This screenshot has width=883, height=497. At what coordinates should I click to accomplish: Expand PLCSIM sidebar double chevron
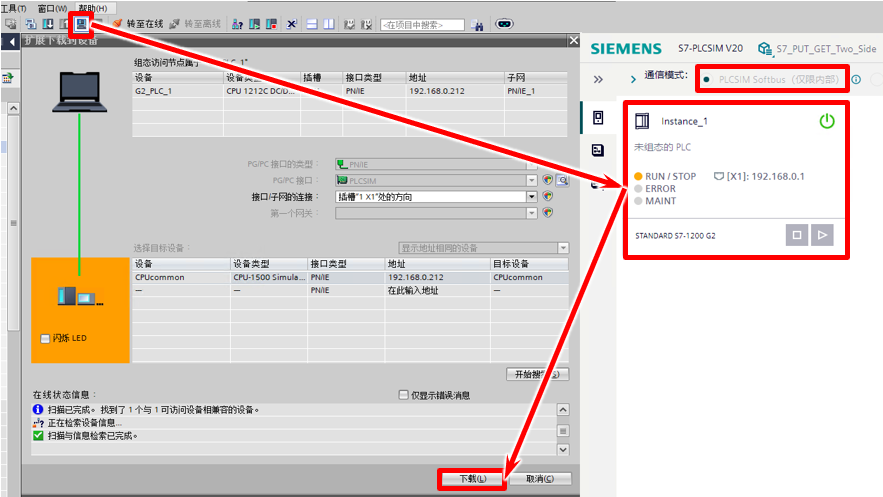[x=598, y=79]
